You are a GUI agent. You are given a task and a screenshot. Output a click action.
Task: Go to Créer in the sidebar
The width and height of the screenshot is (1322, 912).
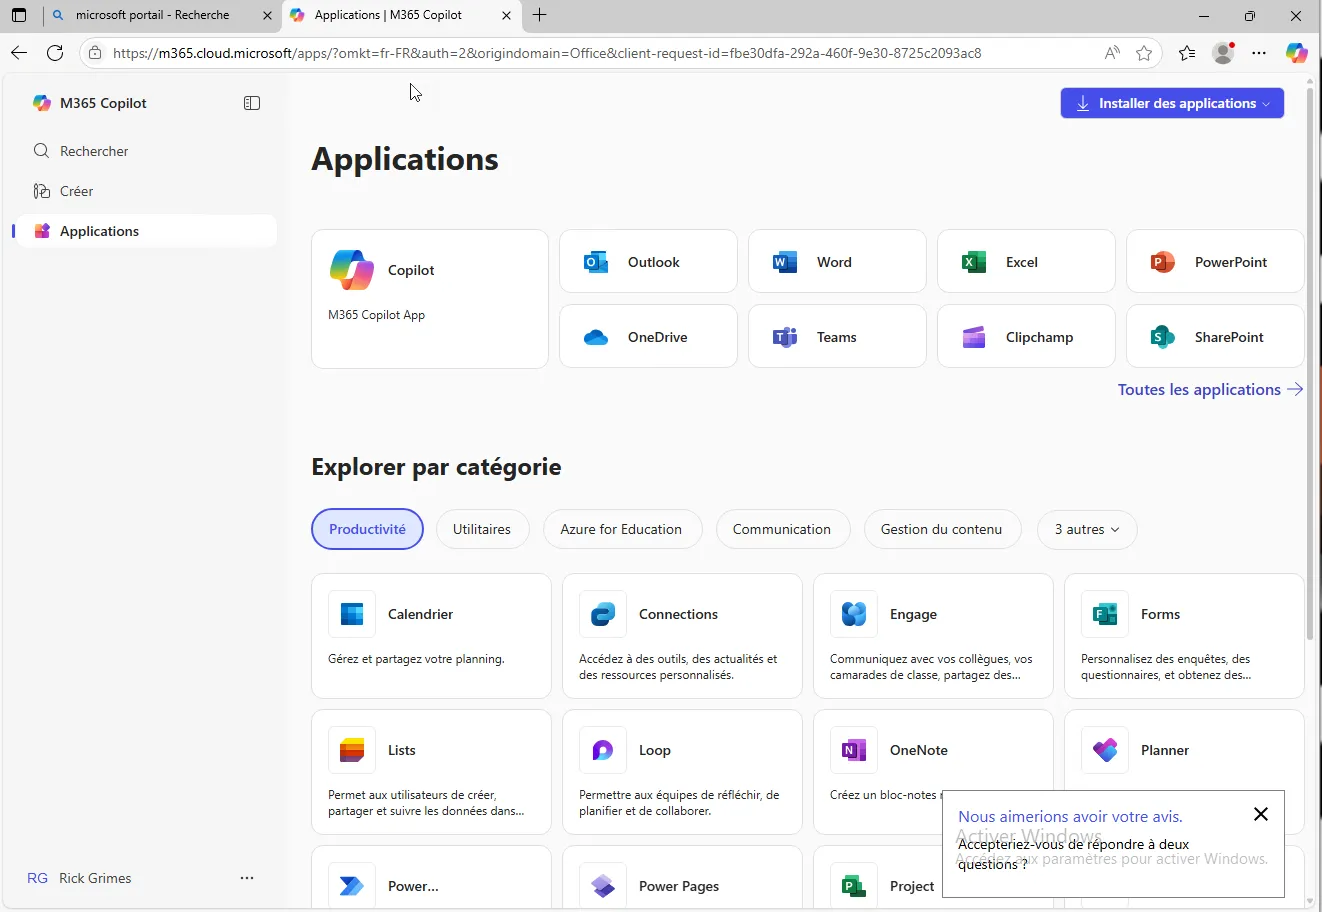pyautogui.click(x=76, y=191)
